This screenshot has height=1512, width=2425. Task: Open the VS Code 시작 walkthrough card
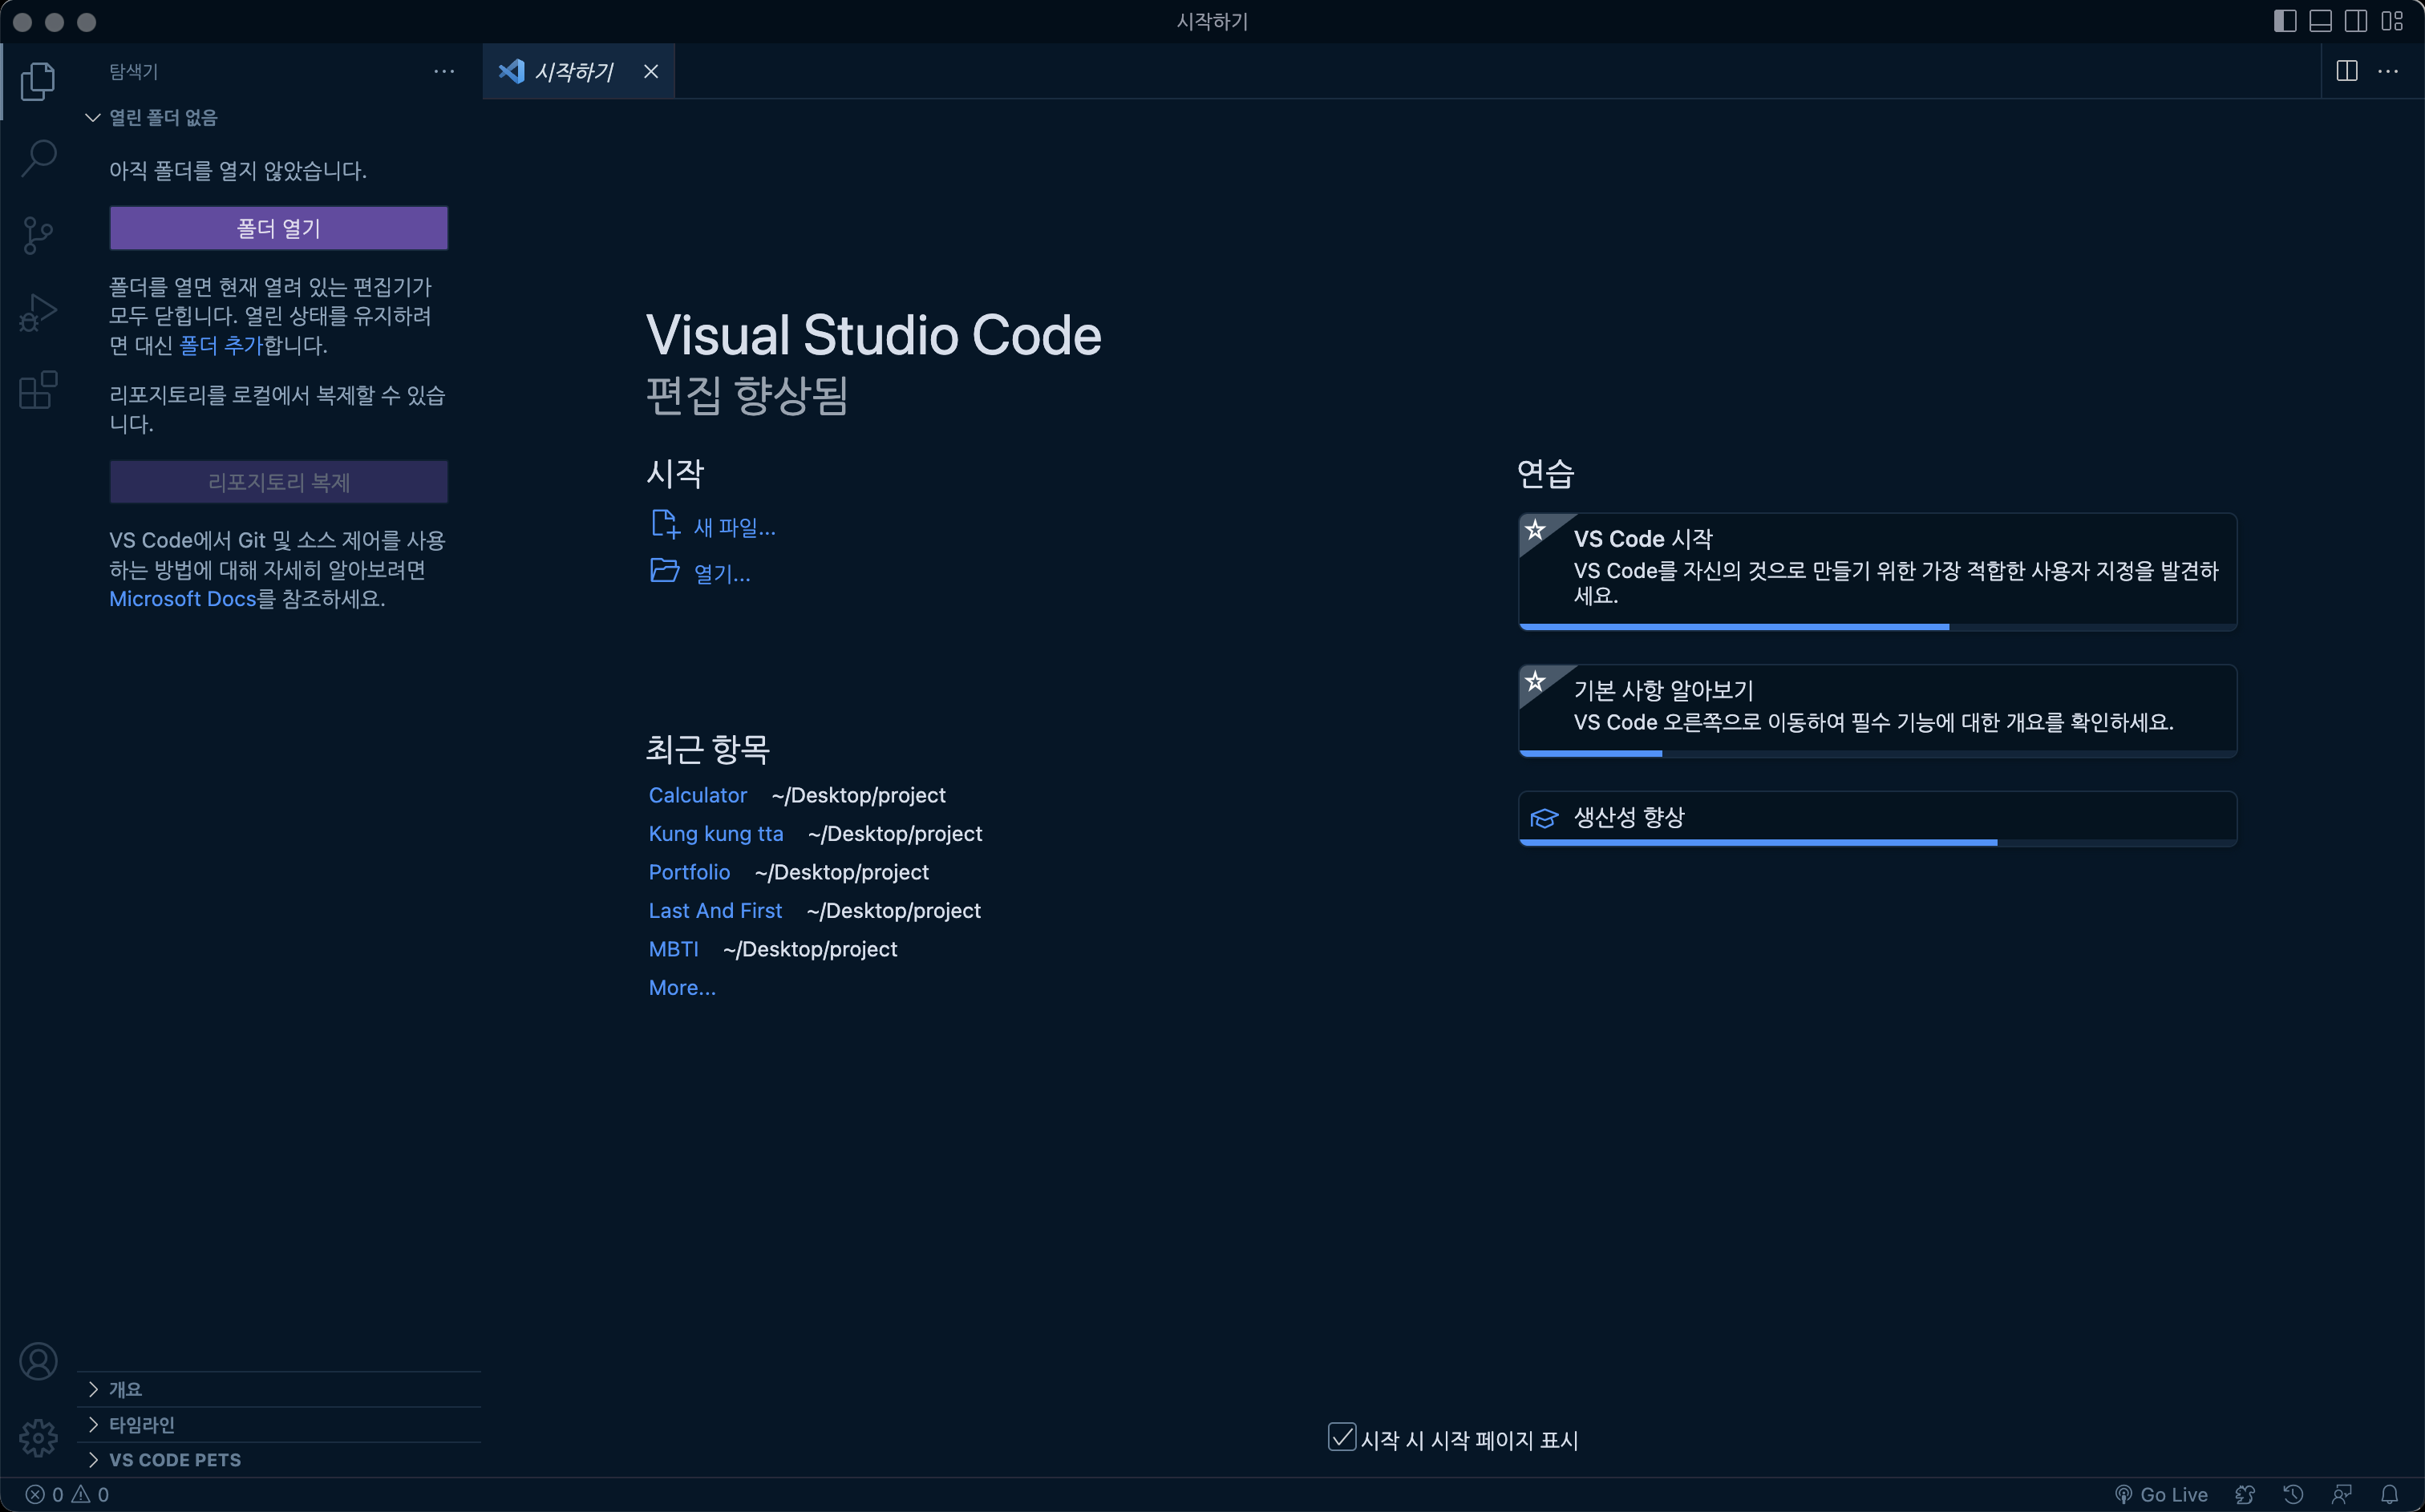1877,571
